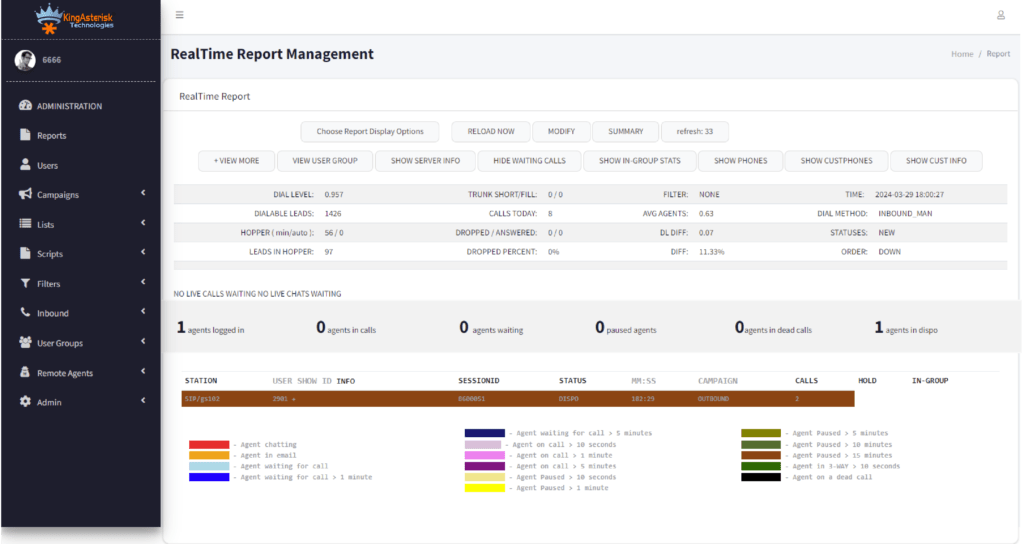Click the Inbound phone icon
This screenshot has height=544, width=1024.
pos(26,313)
